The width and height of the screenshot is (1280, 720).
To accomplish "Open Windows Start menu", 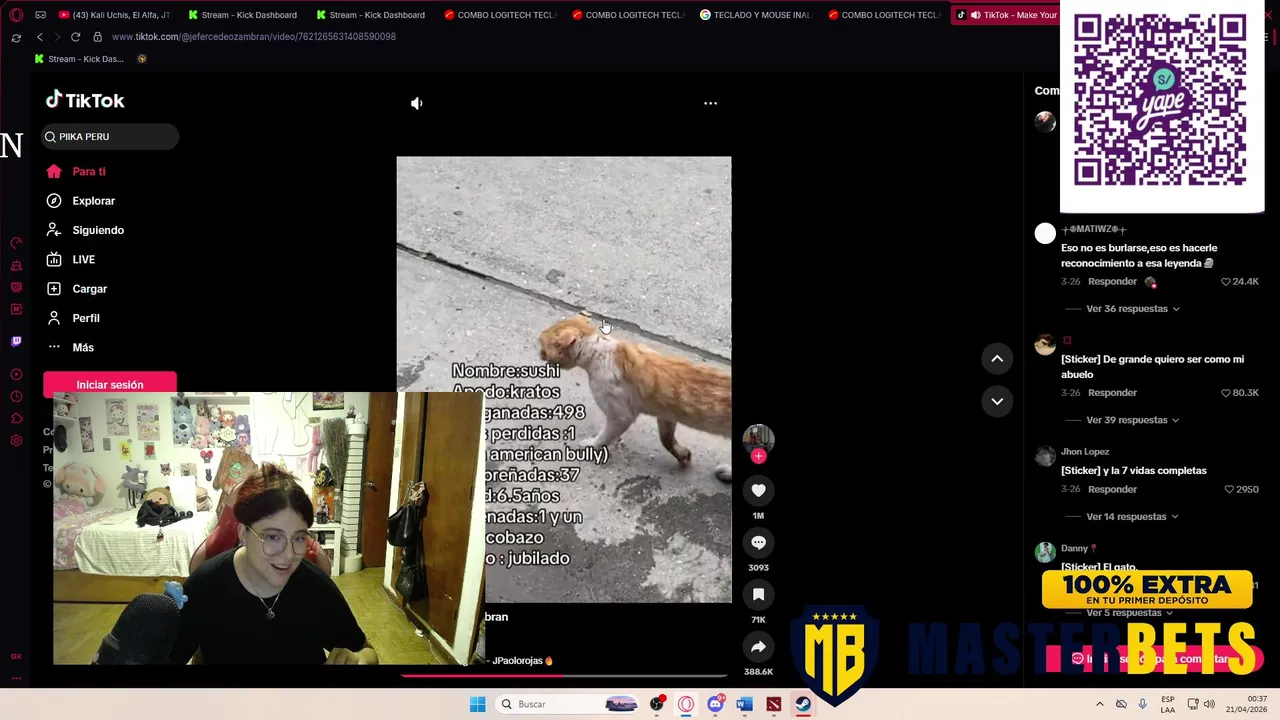I will click(x=478, y=704).
